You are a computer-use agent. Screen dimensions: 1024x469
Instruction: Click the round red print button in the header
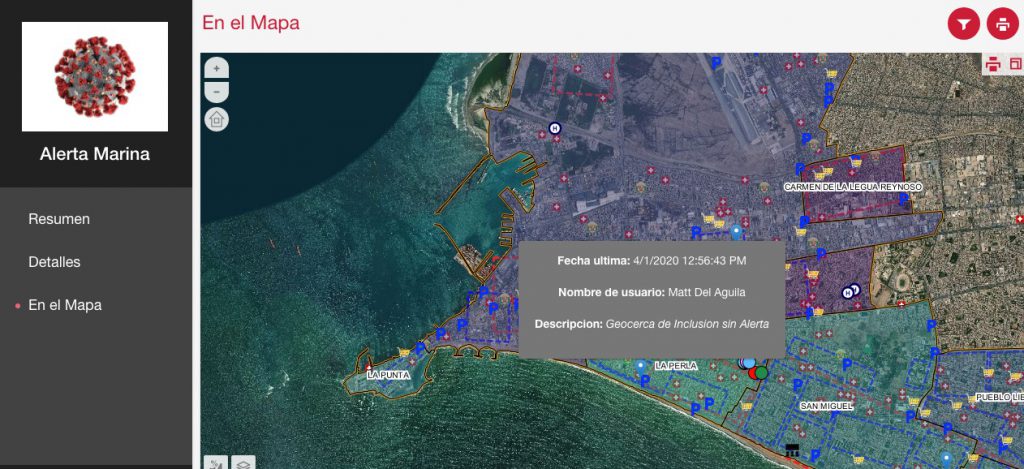pos(1002,25)
